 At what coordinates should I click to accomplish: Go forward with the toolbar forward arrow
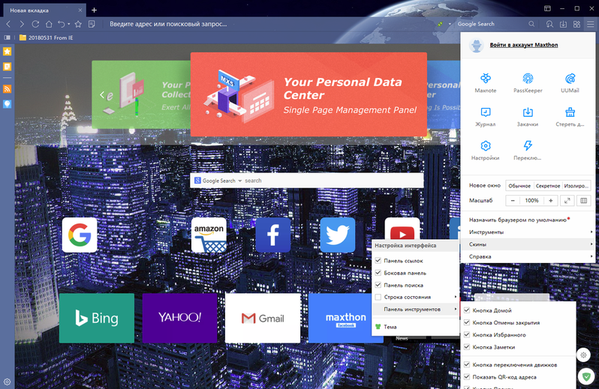pyautogui.click(x=22, y=24)
